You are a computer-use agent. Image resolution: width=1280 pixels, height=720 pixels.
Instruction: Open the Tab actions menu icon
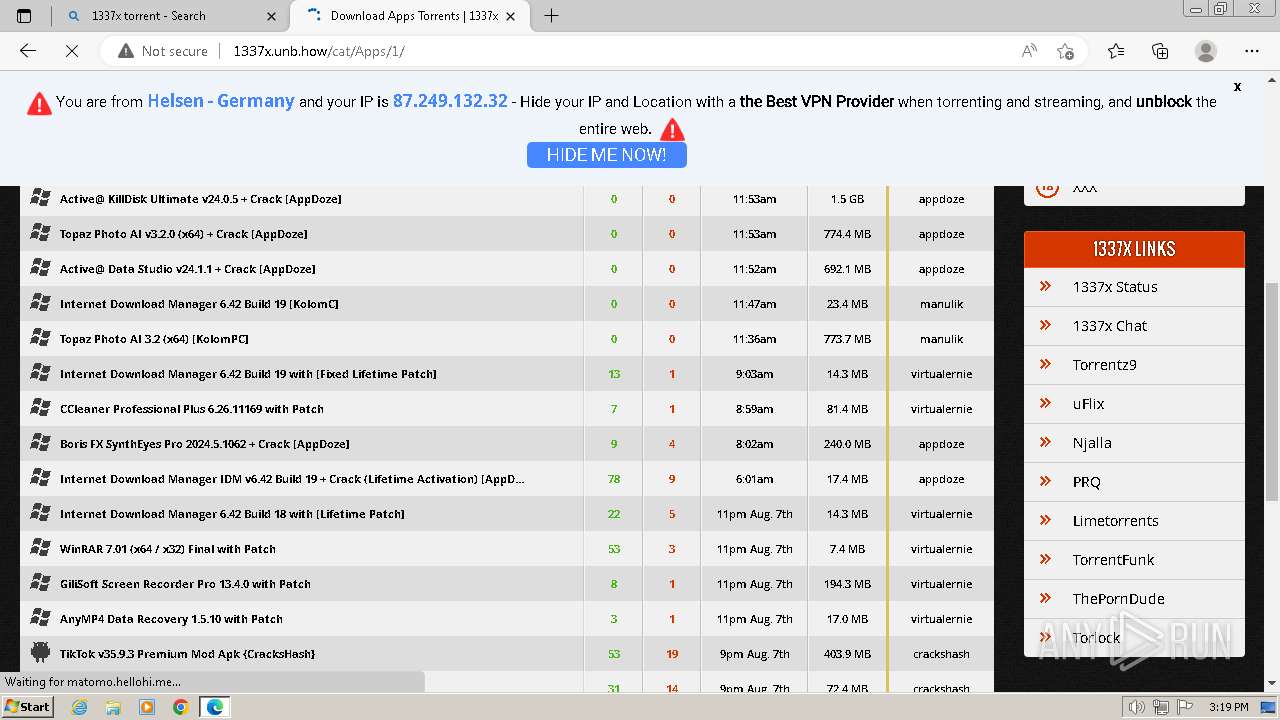point(24,15)
